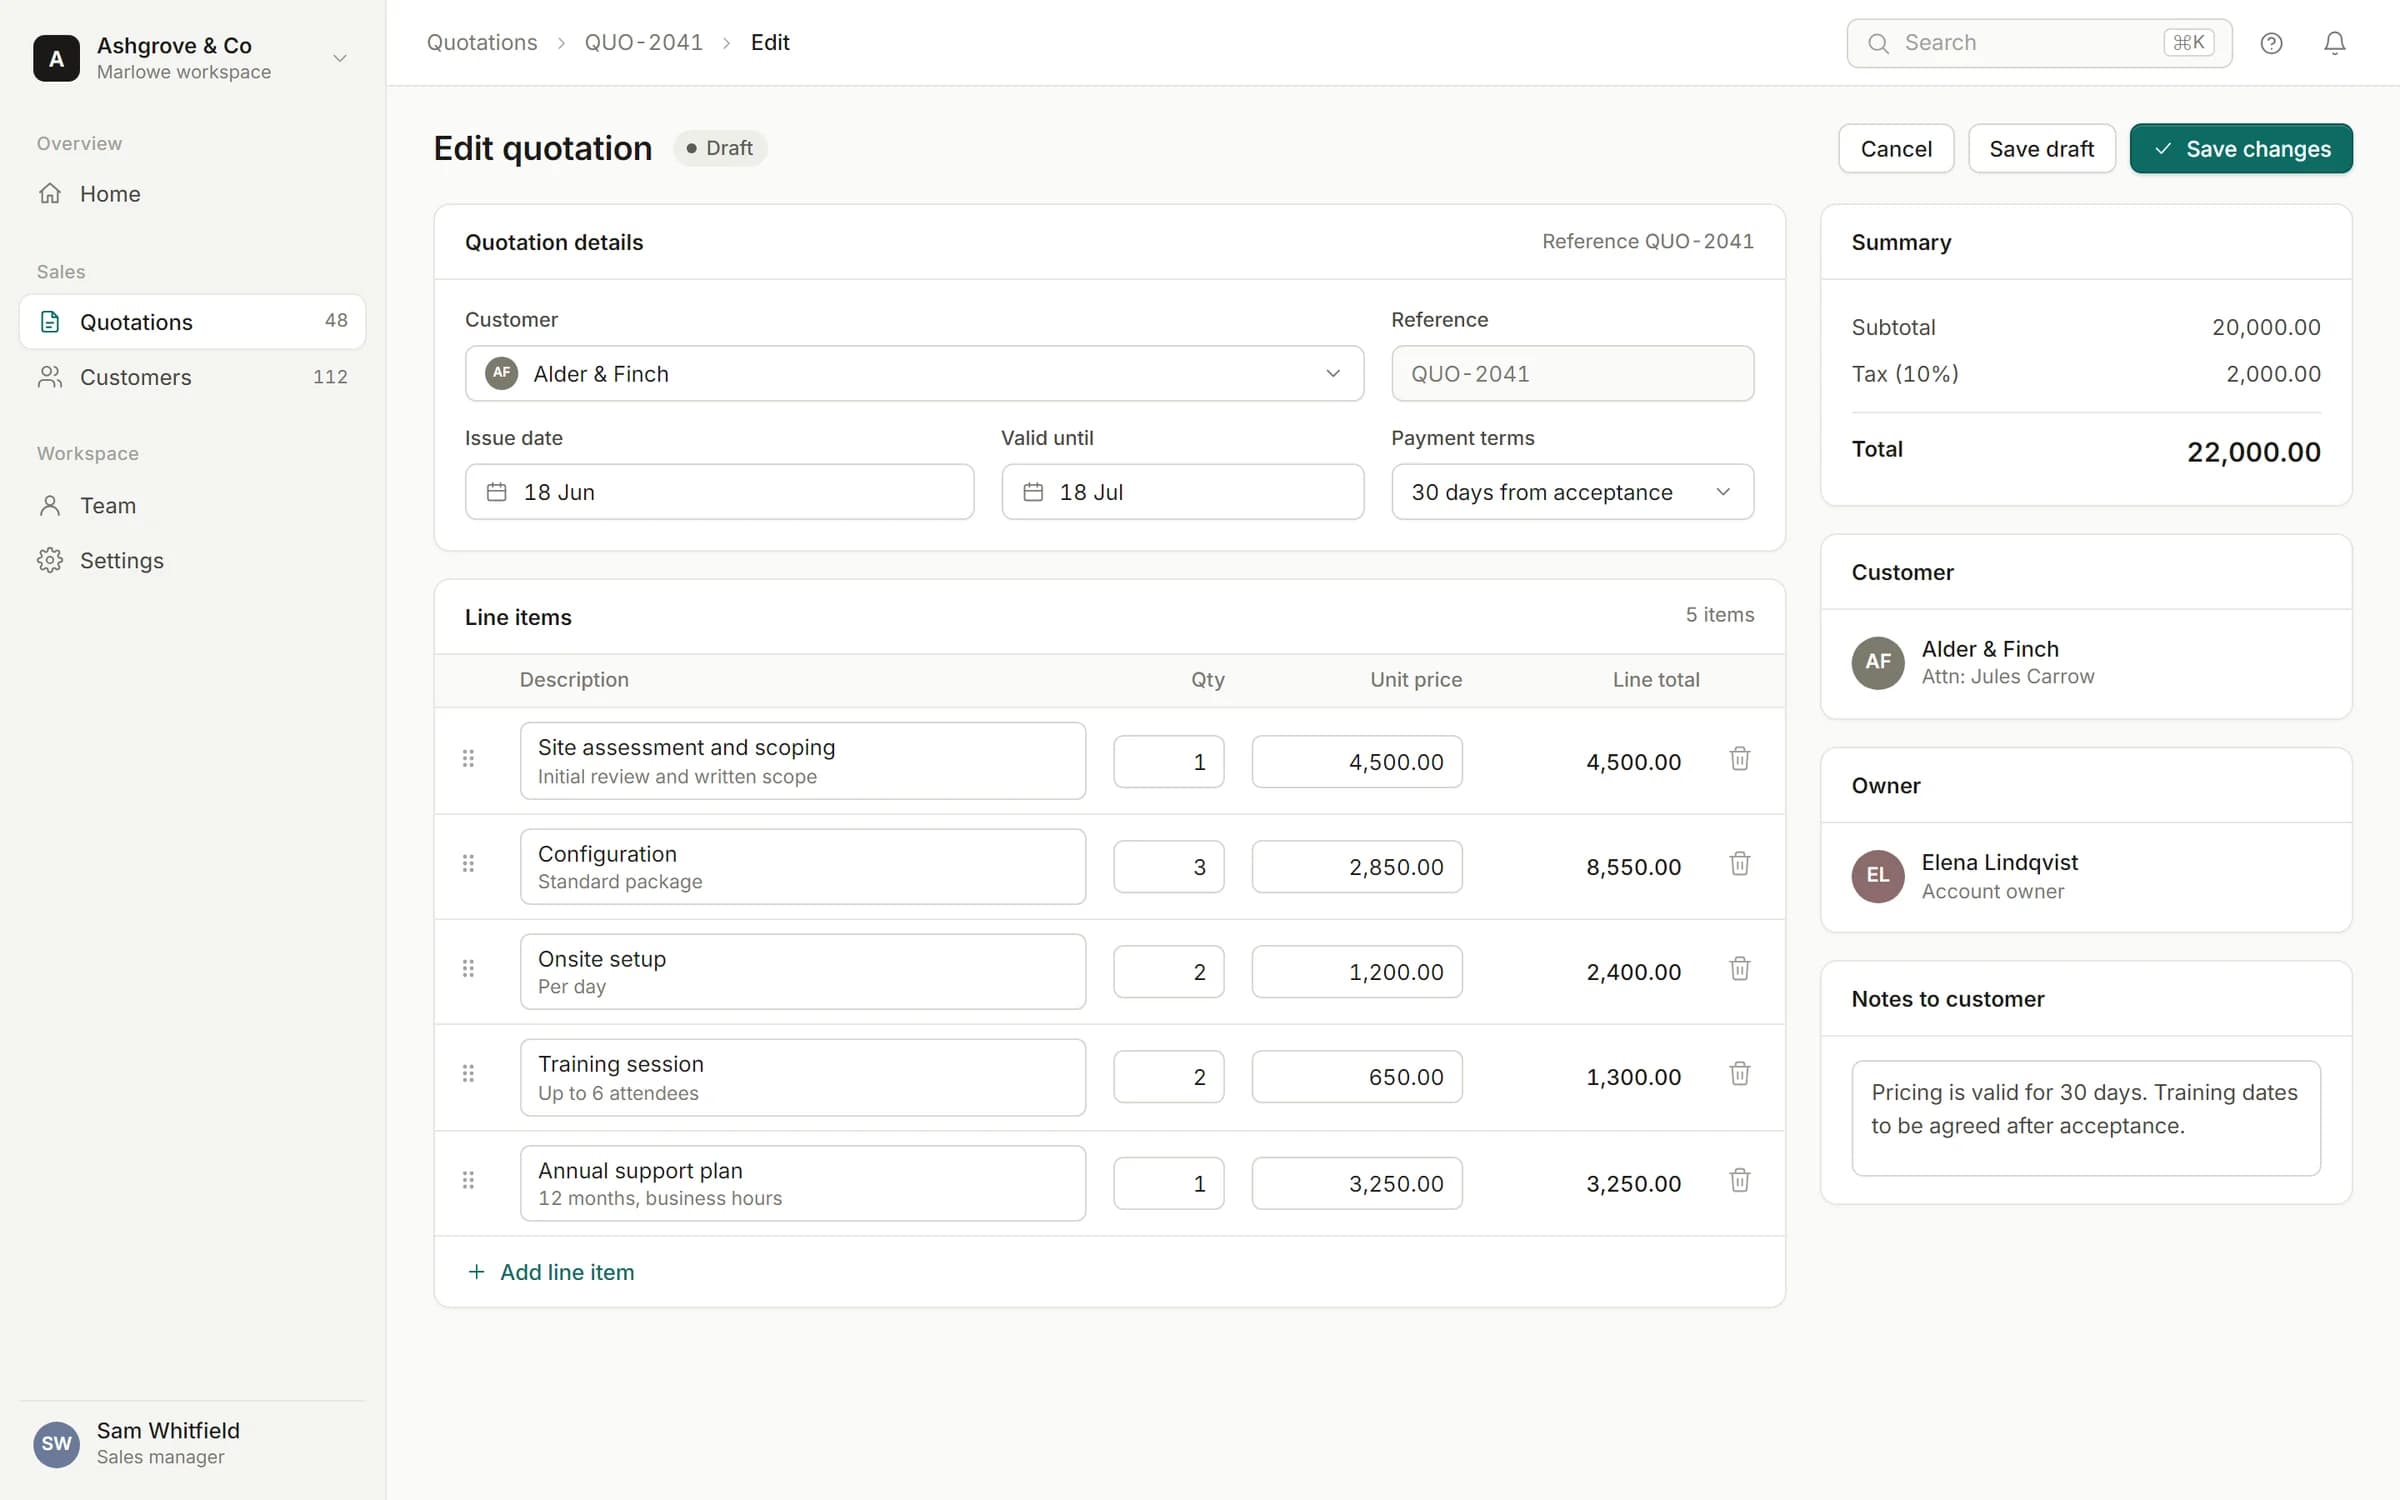Click the Issue date field 18 Jun
This screenshot has width=2400, height=1500.
pyautogui.click(x=719, y=492)
